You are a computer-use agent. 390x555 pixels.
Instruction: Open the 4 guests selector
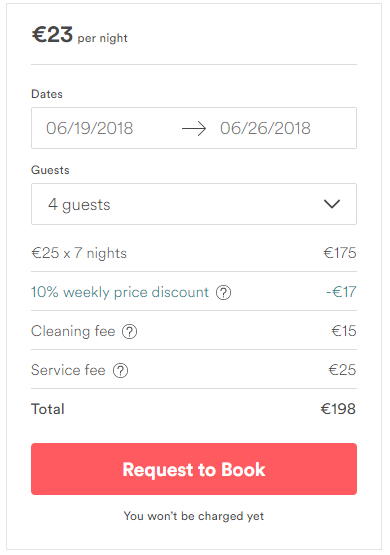coord(194,204)
